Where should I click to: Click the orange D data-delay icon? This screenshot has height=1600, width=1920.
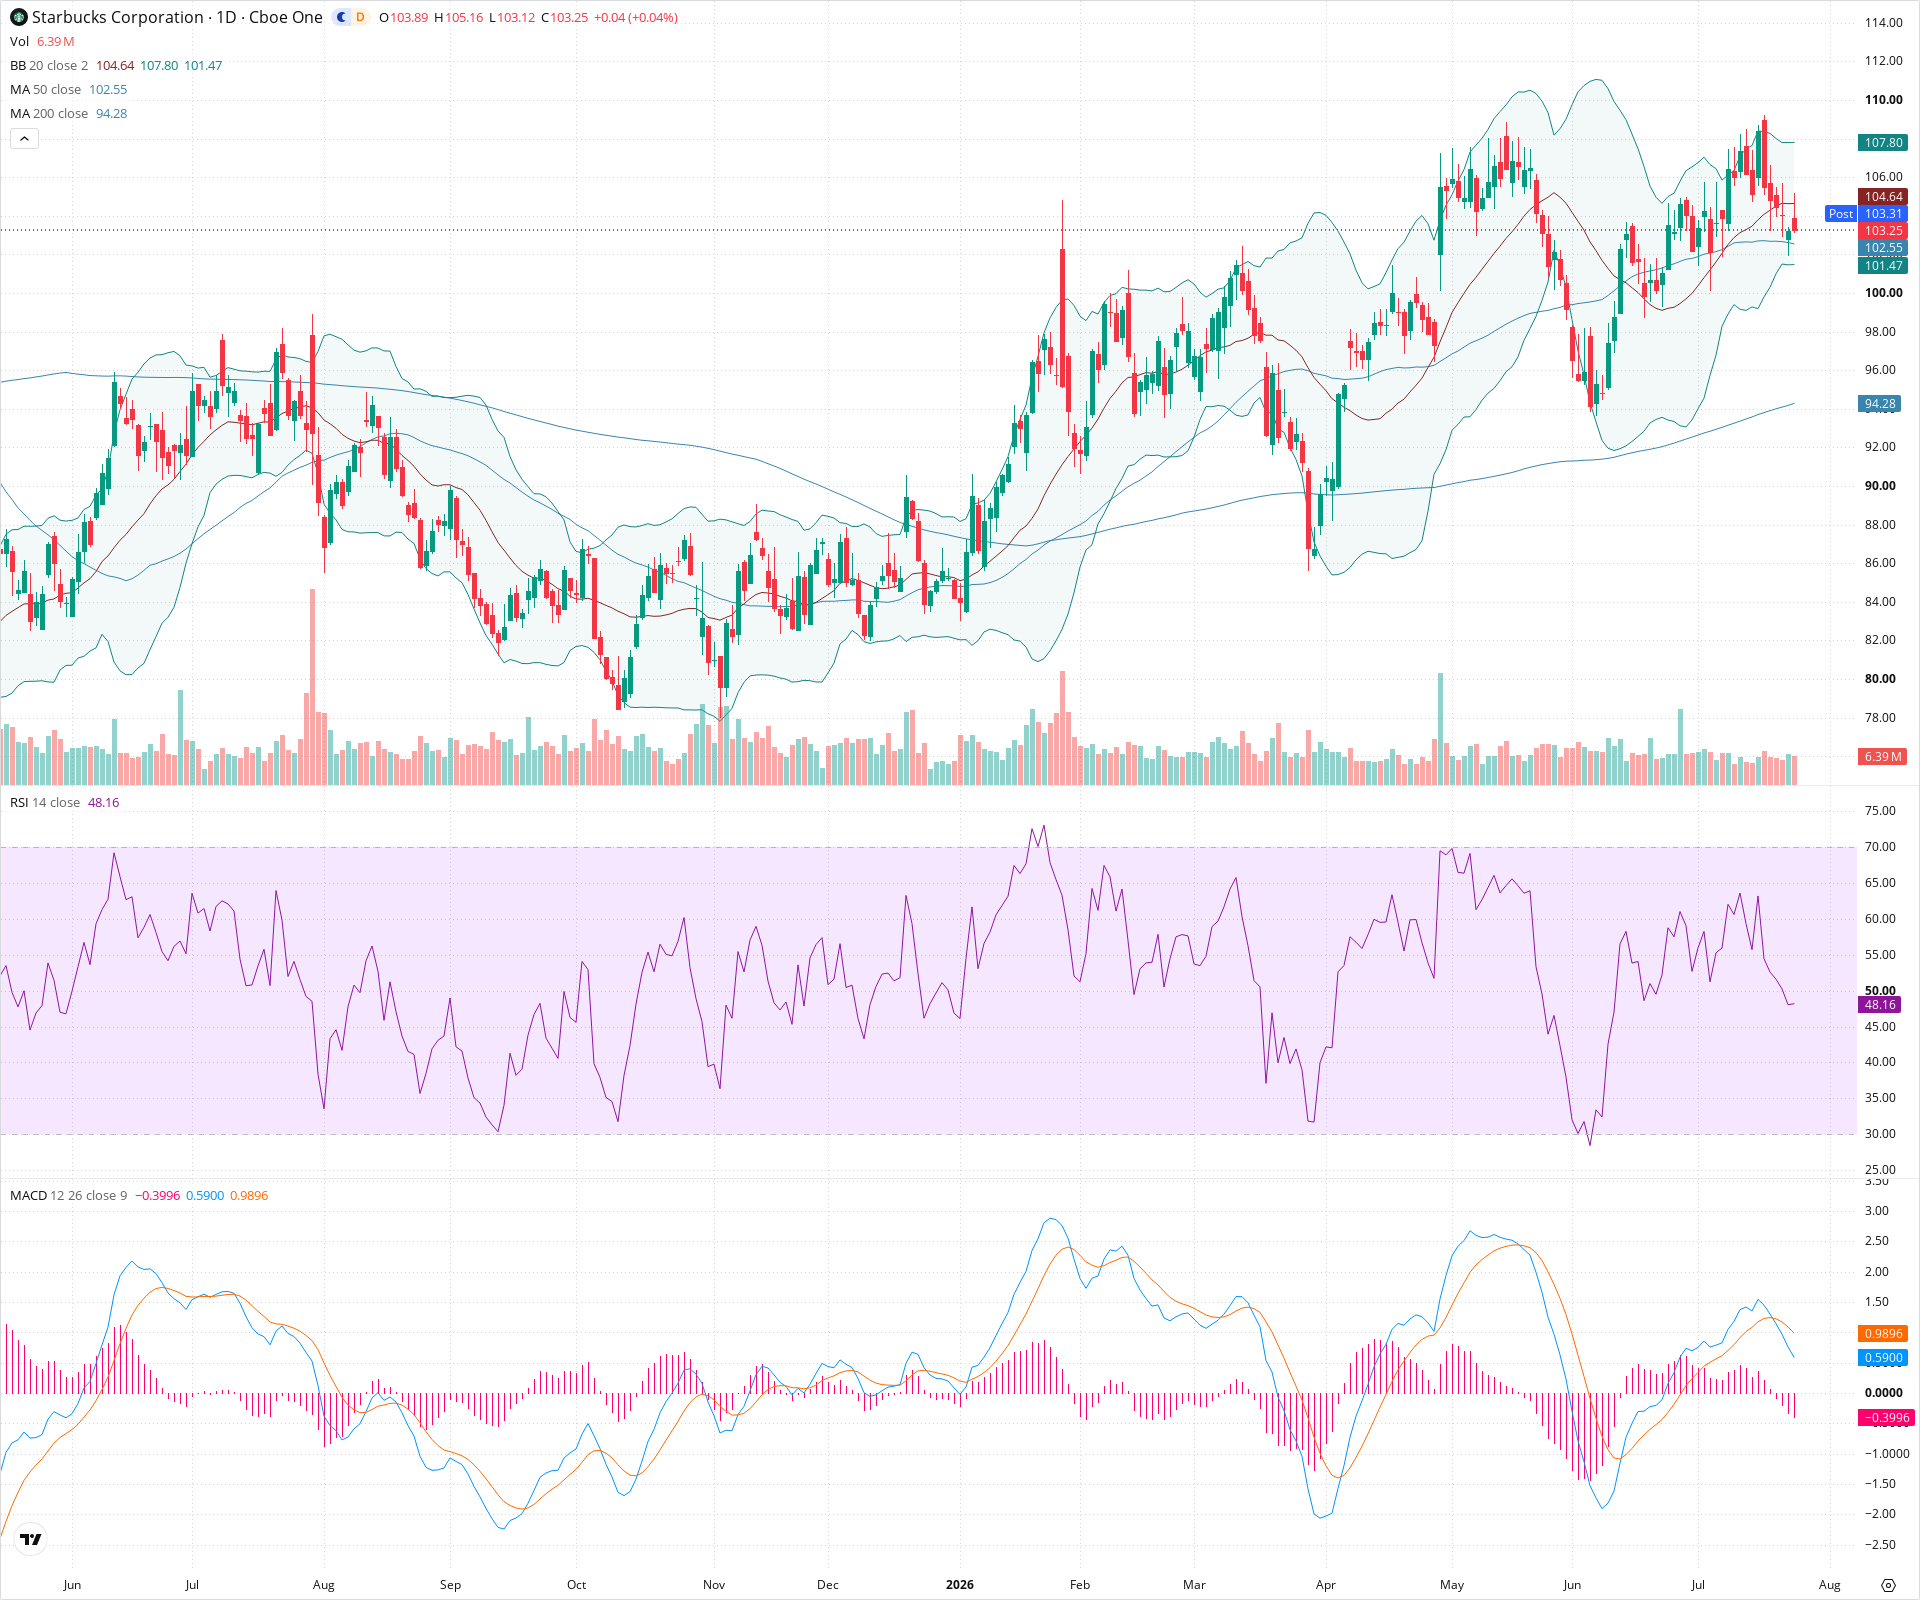(360, 17)
